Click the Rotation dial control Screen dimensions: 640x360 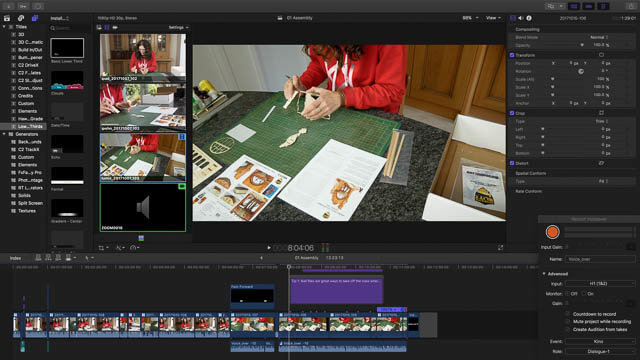(581, 71)
